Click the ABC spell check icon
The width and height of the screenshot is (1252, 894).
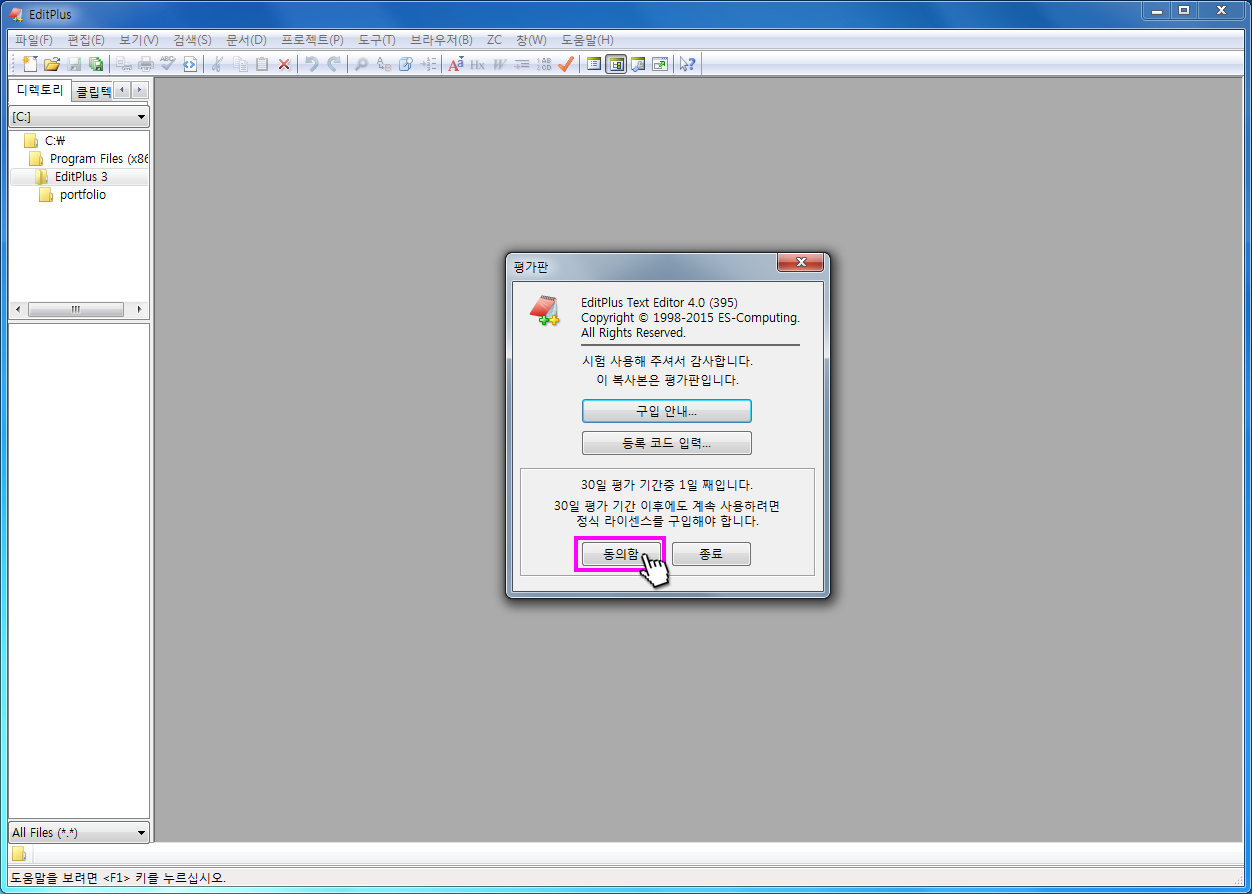[x=168, y=64]
